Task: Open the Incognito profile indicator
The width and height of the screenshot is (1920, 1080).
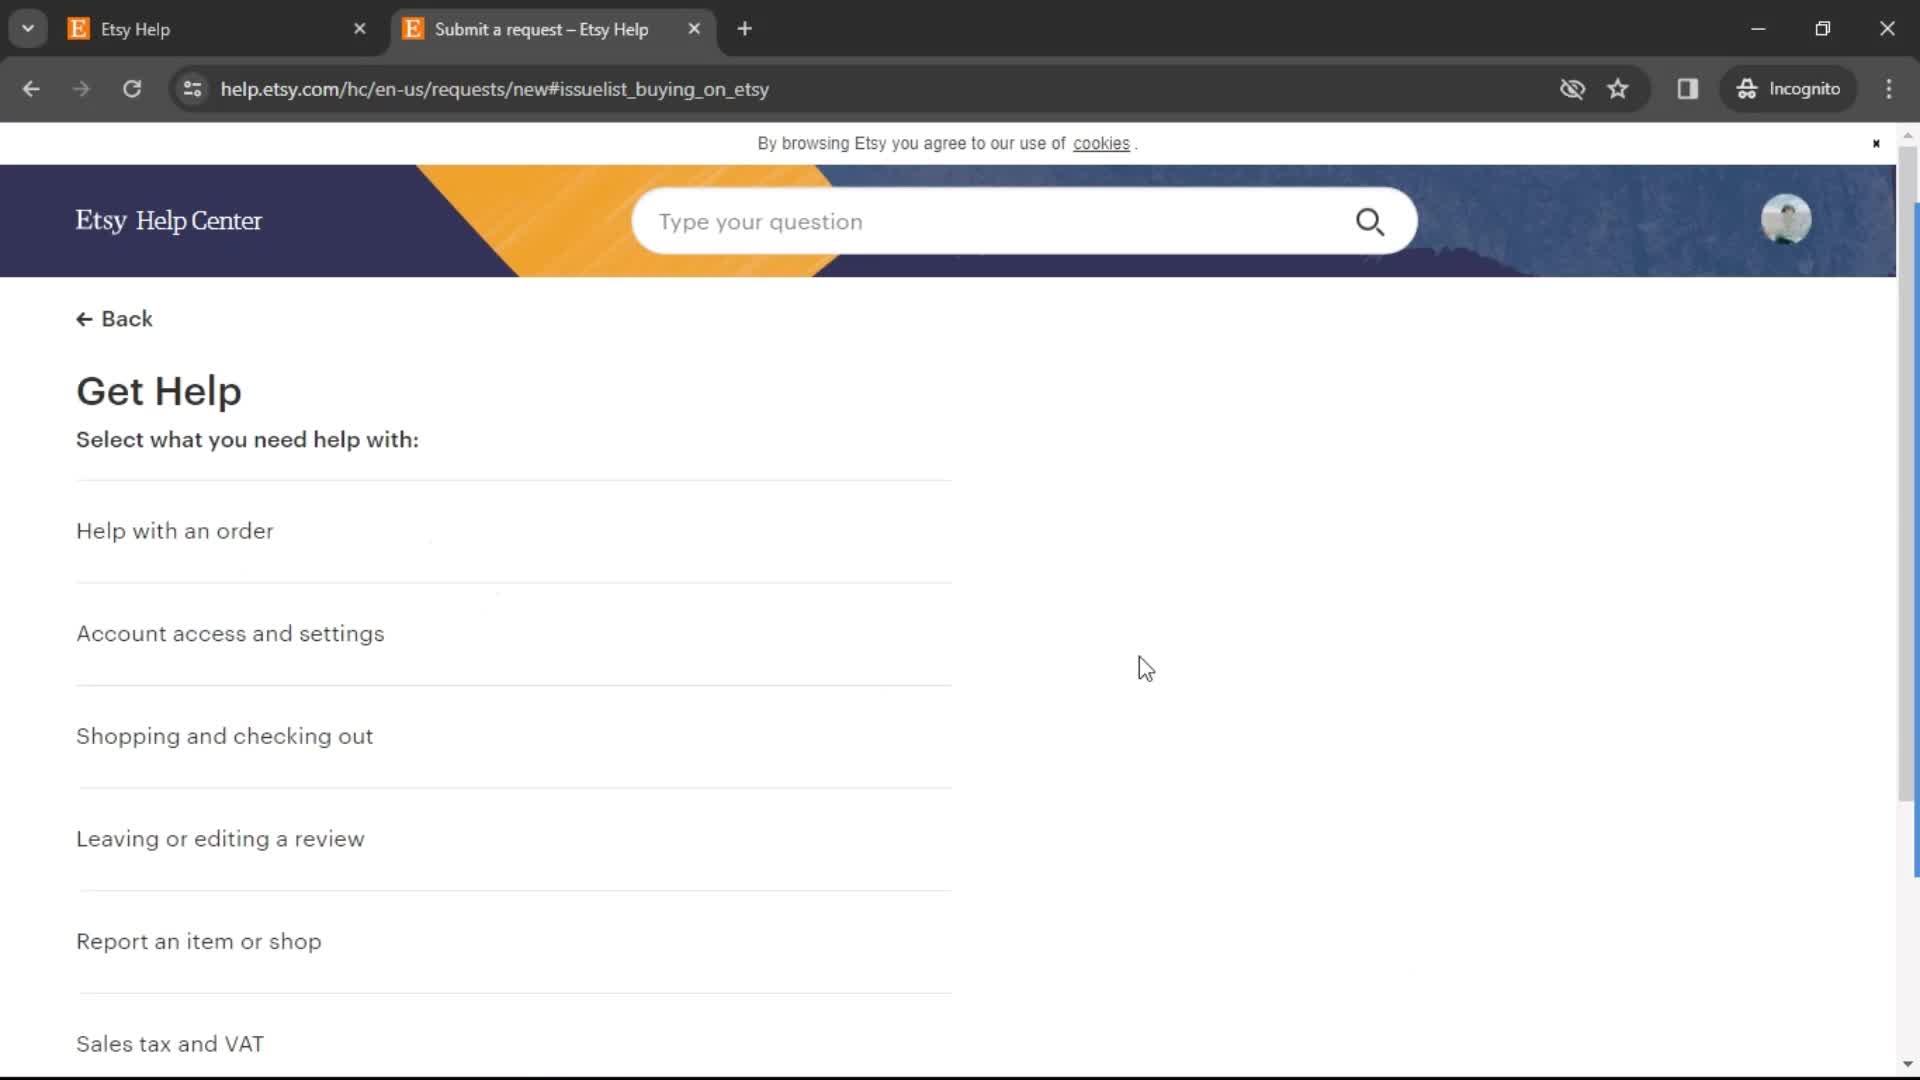Action: (1789, 89)
